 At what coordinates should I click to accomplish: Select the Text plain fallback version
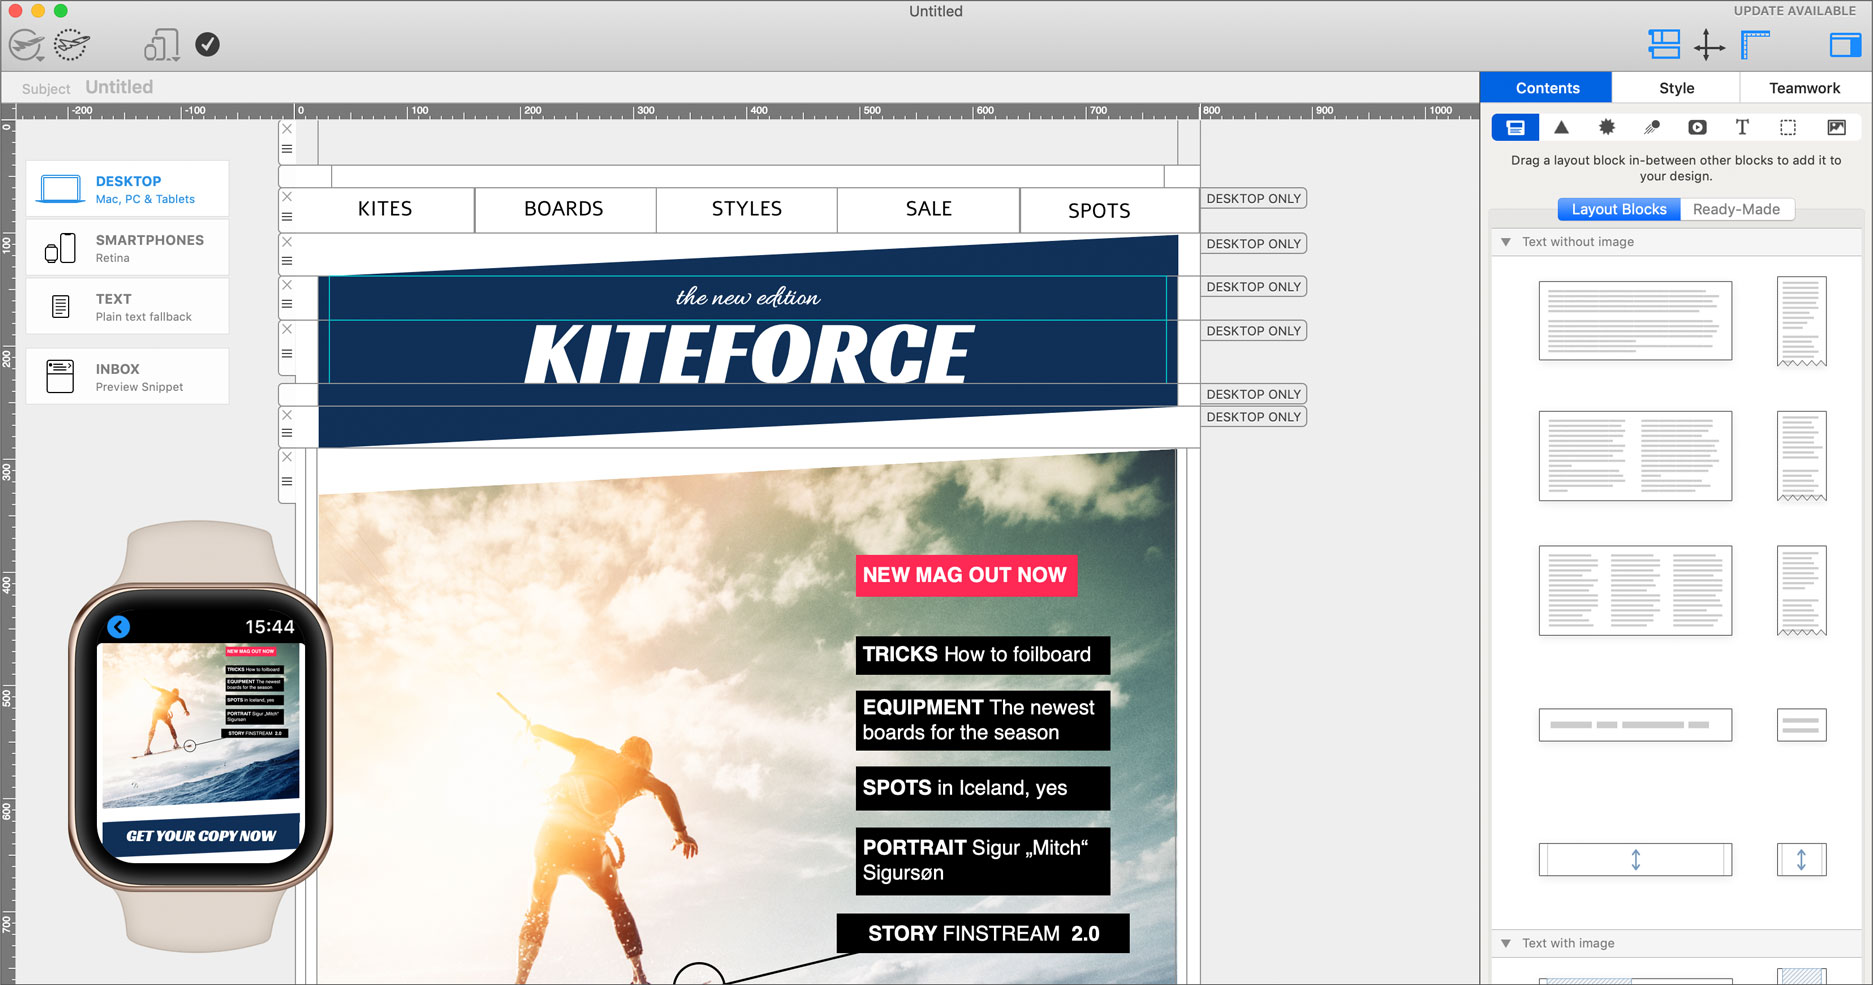pos(128,307)
